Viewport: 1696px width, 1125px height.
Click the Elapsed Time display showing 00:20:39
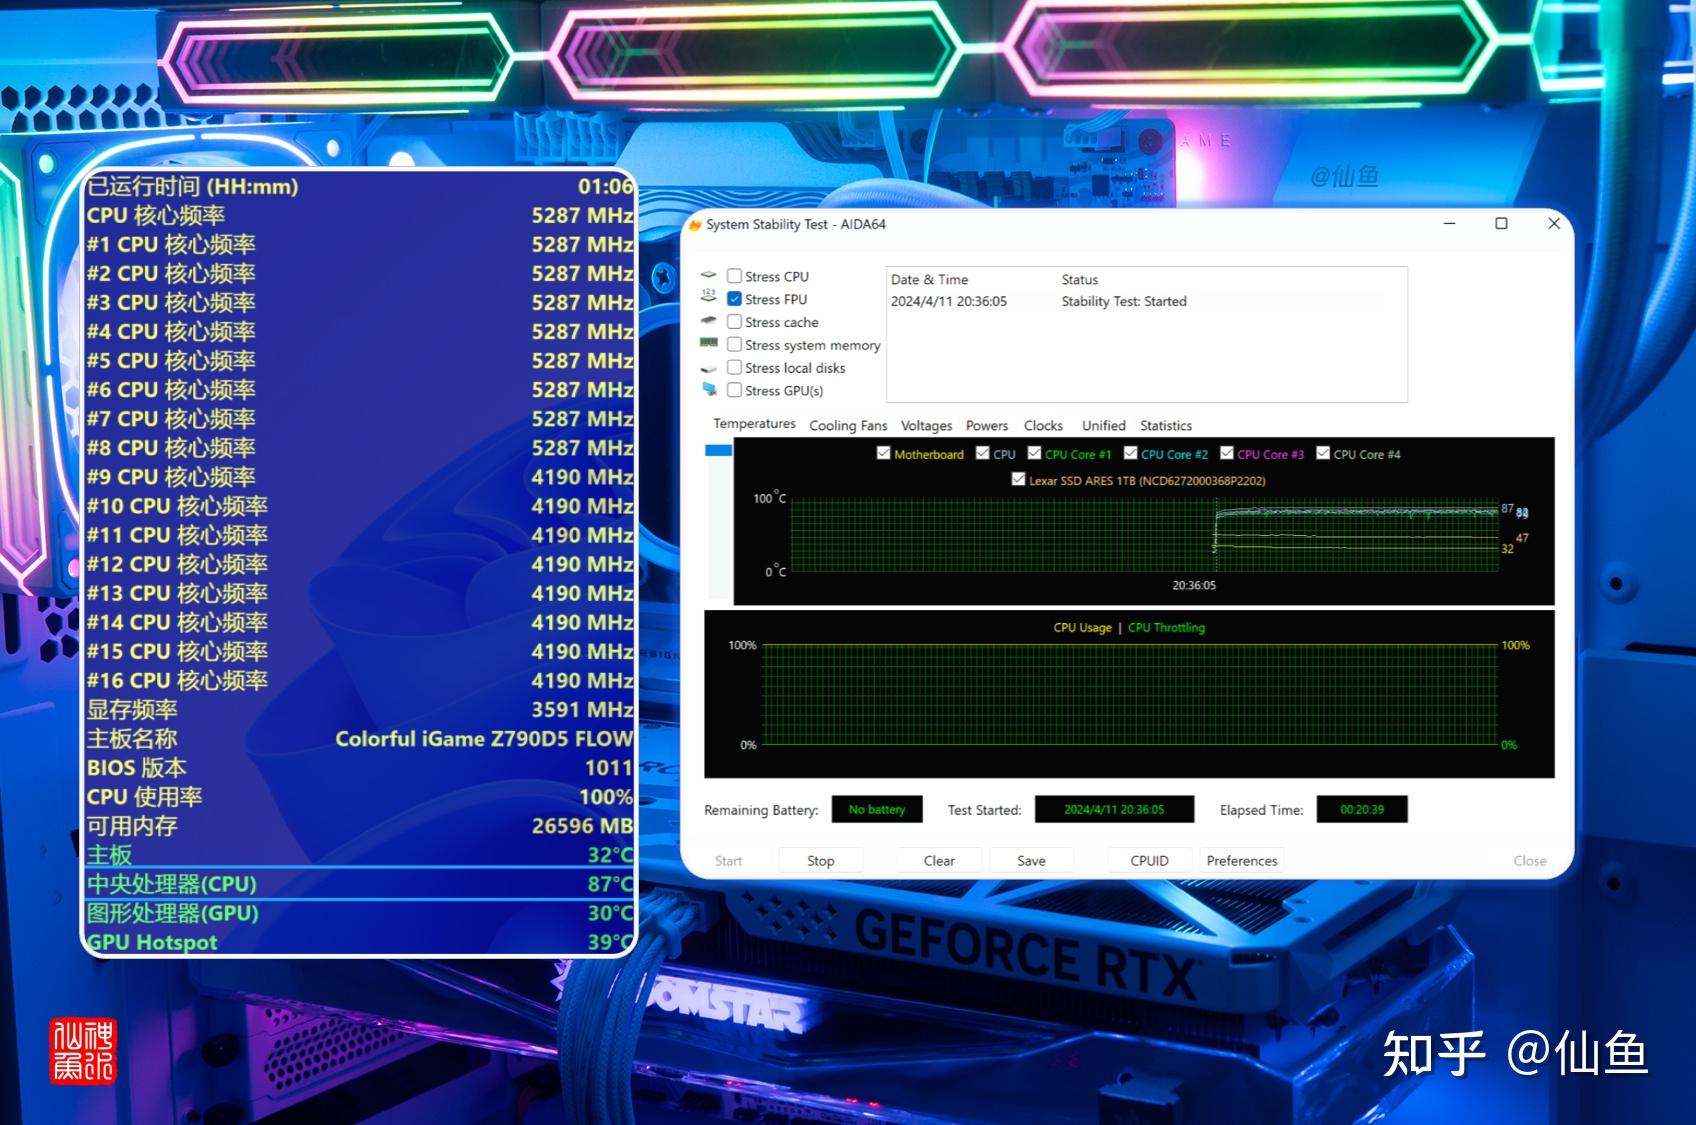click(x=1362, y=810)
